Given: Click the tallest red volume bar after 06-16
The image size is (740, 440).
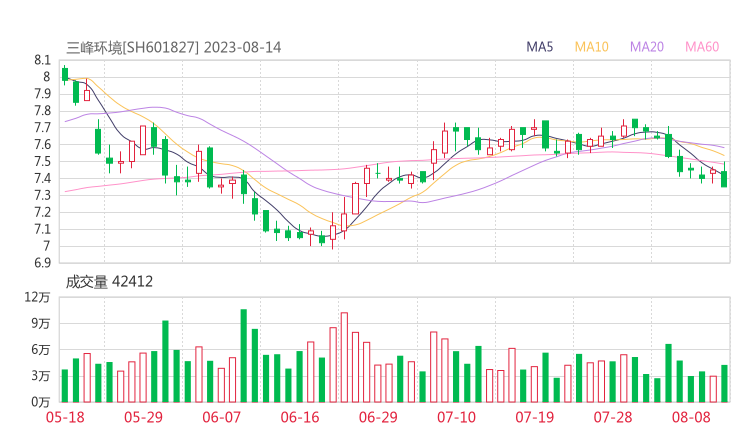Looking at the screenshot, I should [344, 357].
